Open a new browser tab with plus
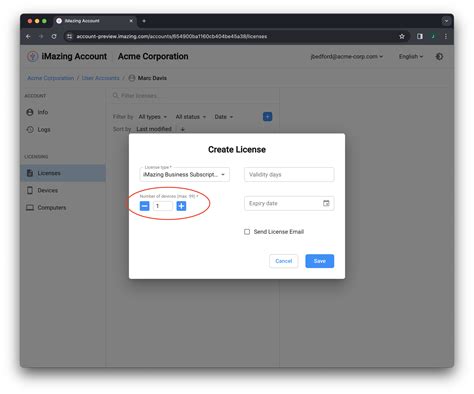 pos(144,21)
